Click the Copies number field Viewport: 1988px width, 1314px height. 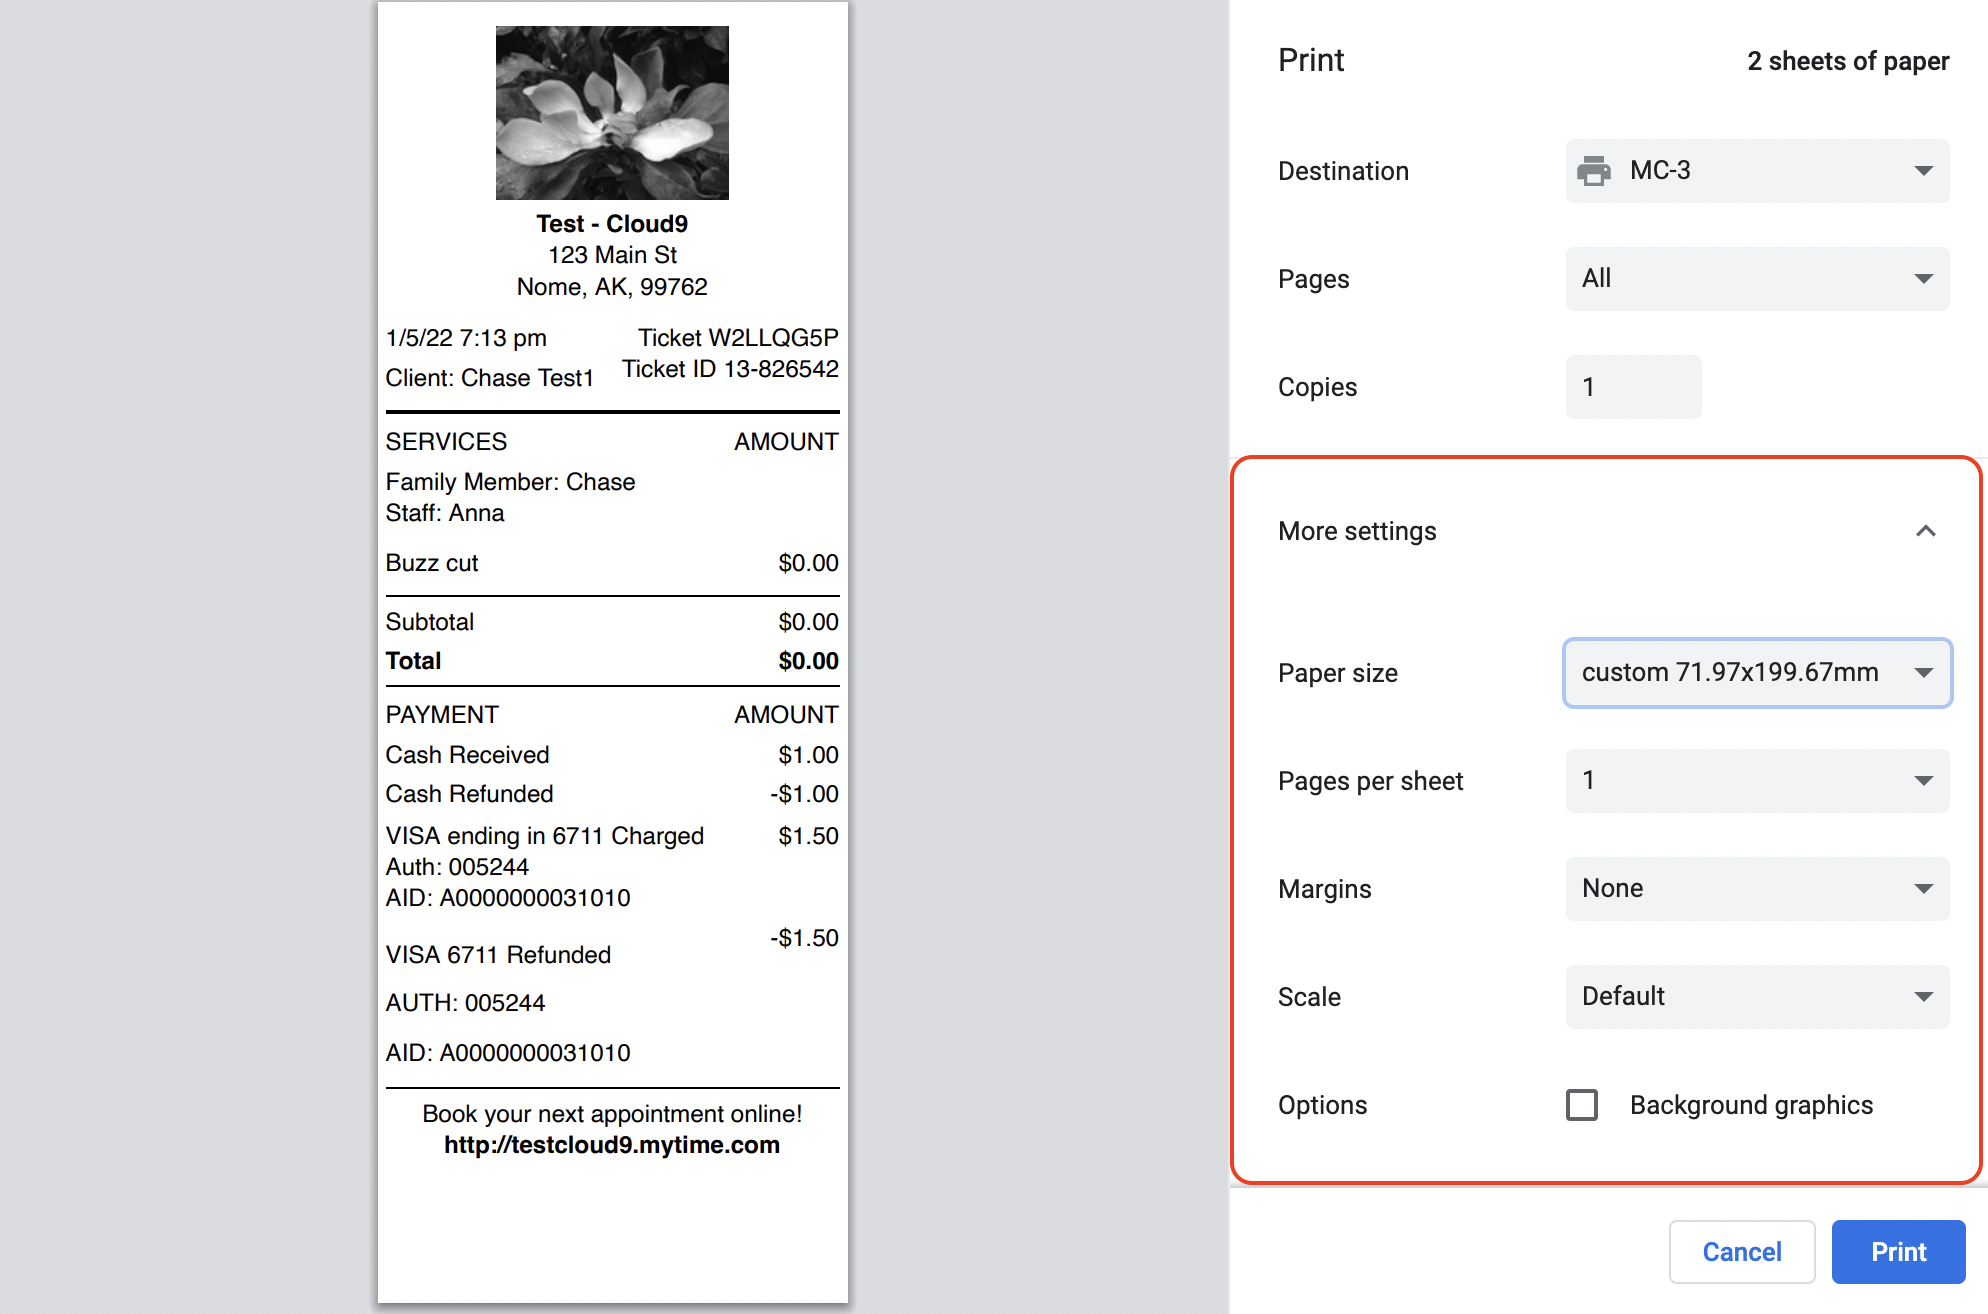(1633, 387)
